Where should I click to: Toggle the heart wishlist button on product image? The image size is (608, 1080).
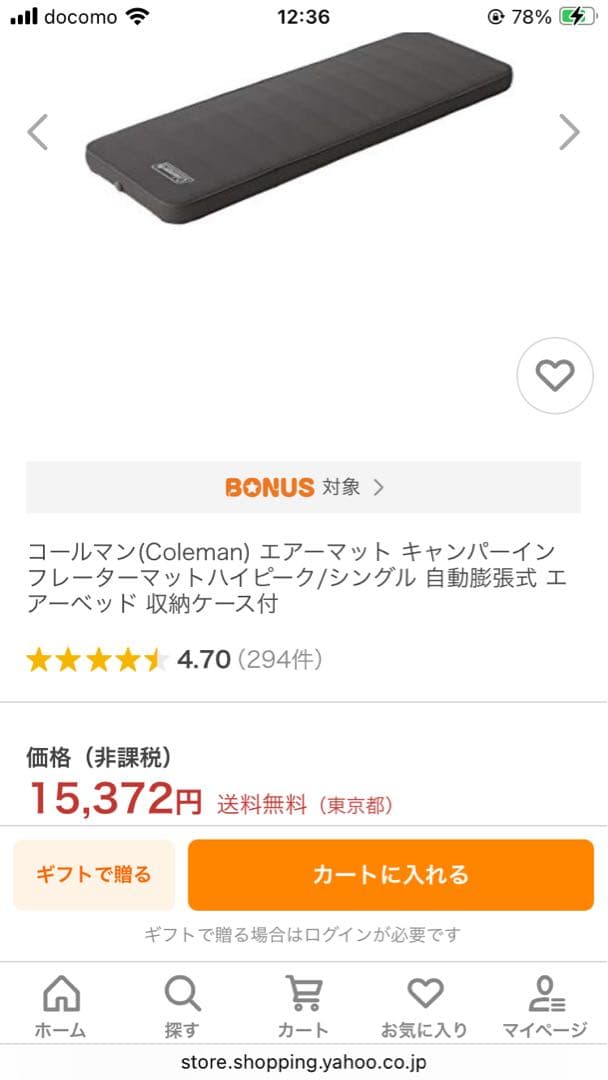pyautogui.click(x=555, y=376)
